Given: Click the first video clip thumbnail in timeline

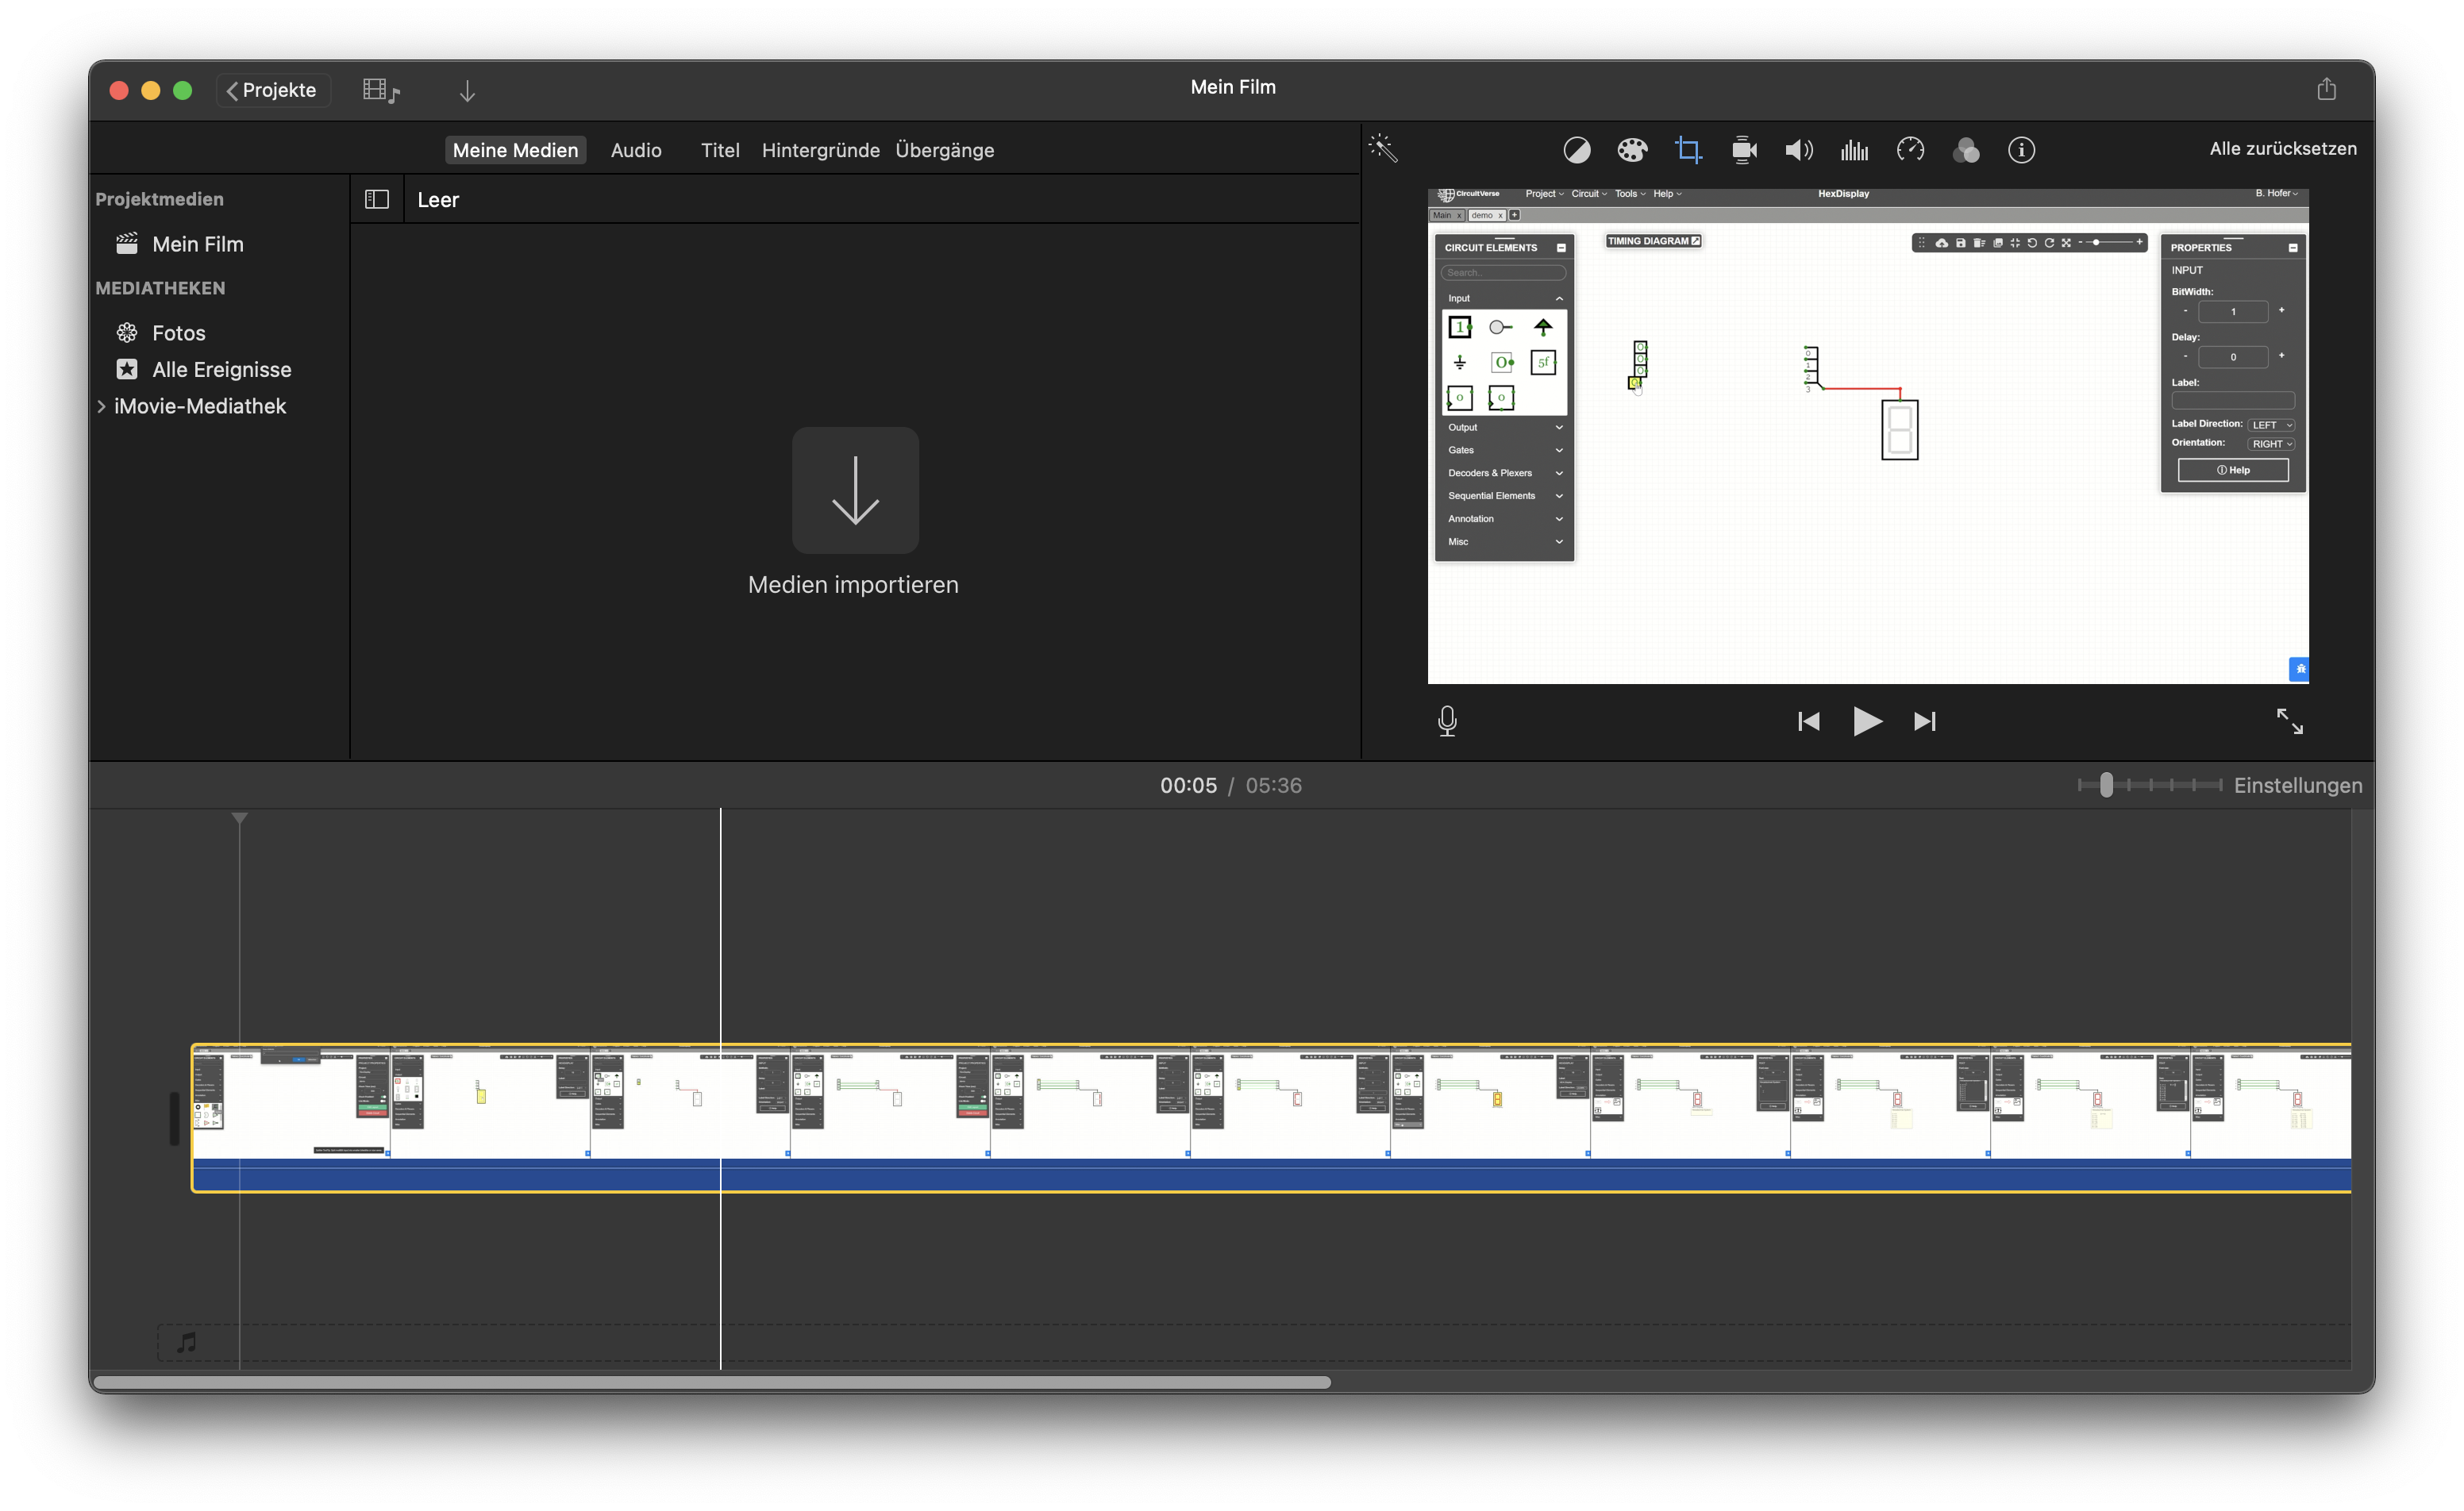Looking at the screenshot, I should coord(291,1102).
